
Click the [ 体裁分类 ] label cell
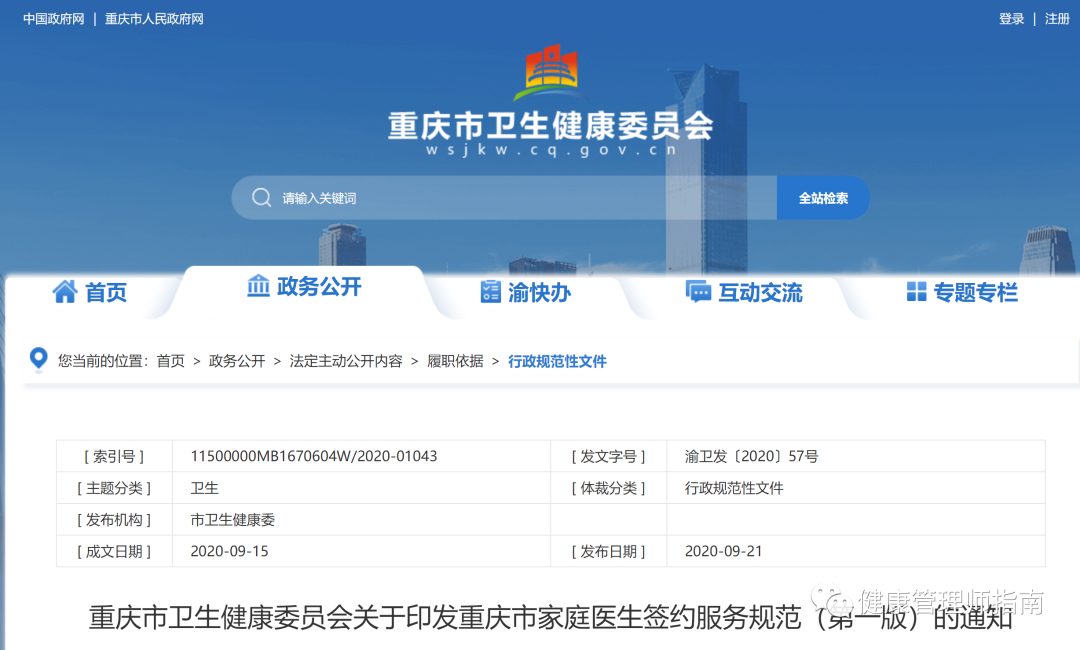[609, 488]
